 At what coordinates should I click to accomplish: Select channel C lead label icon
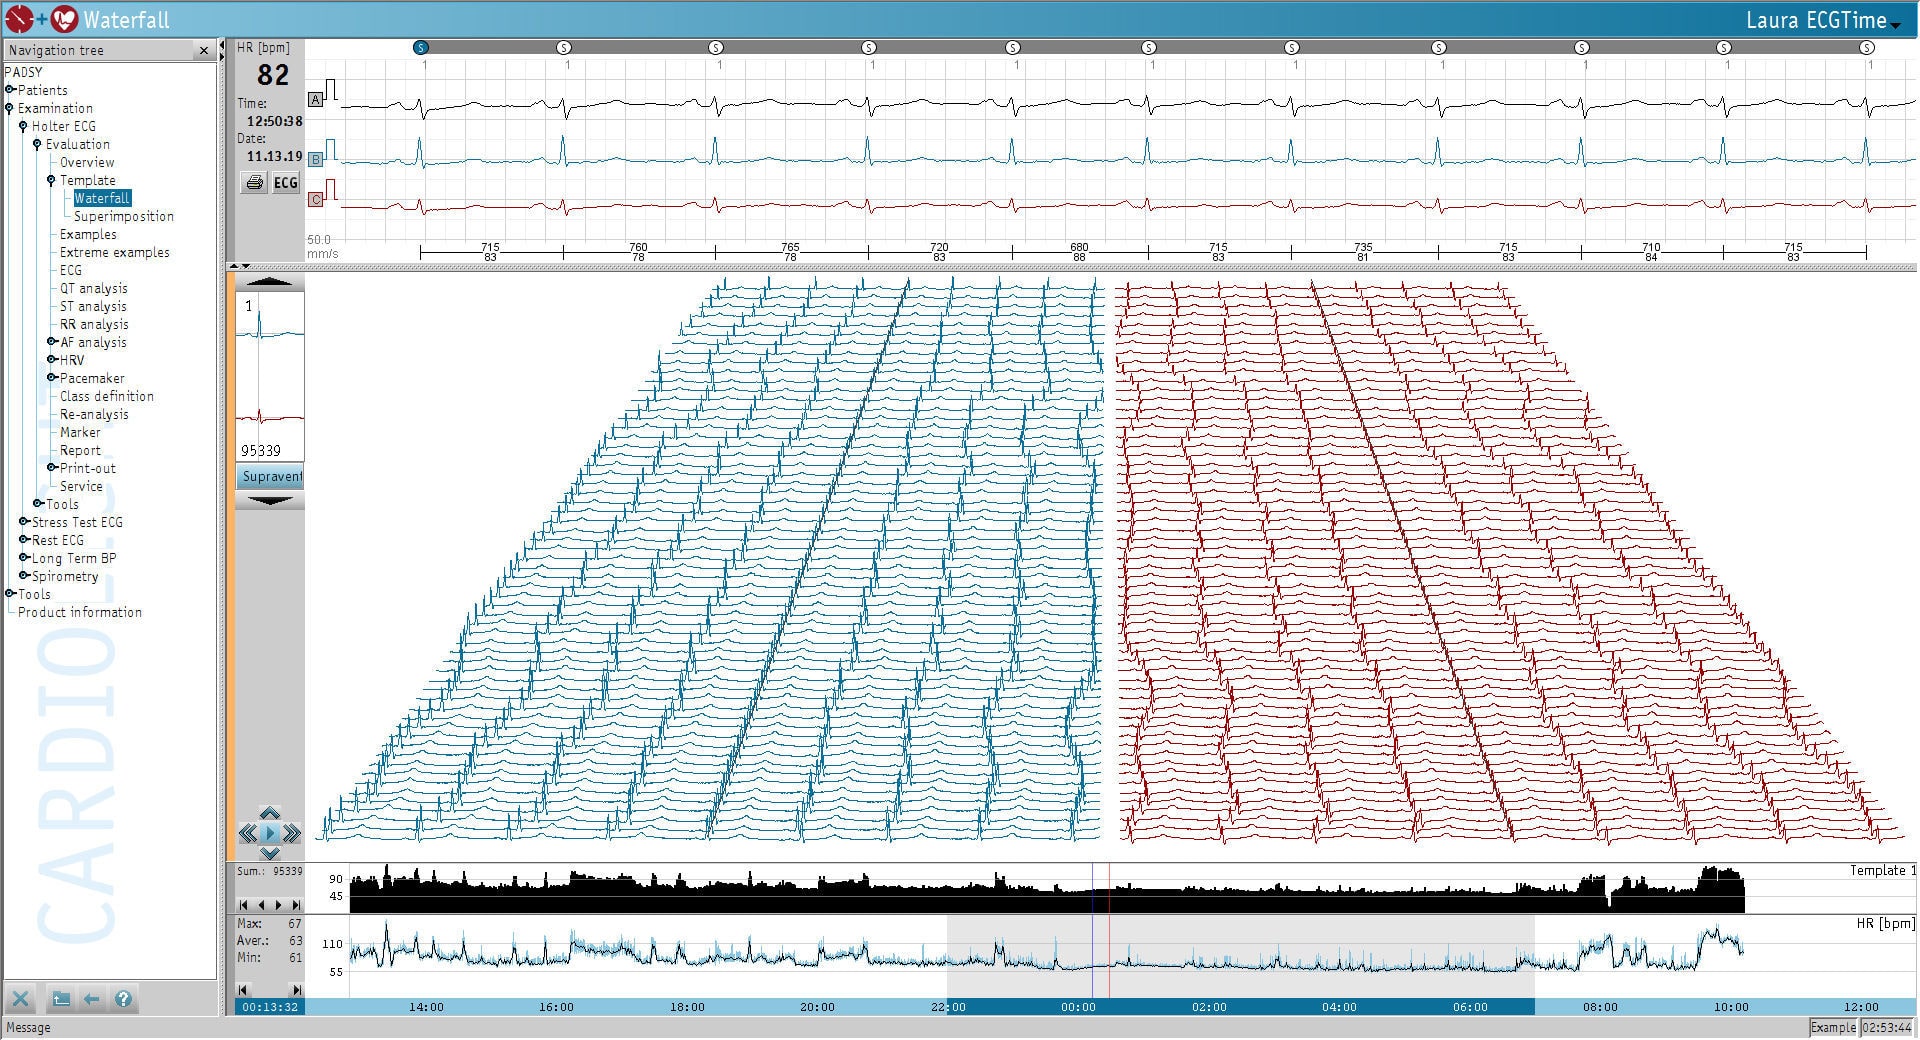coord(316,199)
